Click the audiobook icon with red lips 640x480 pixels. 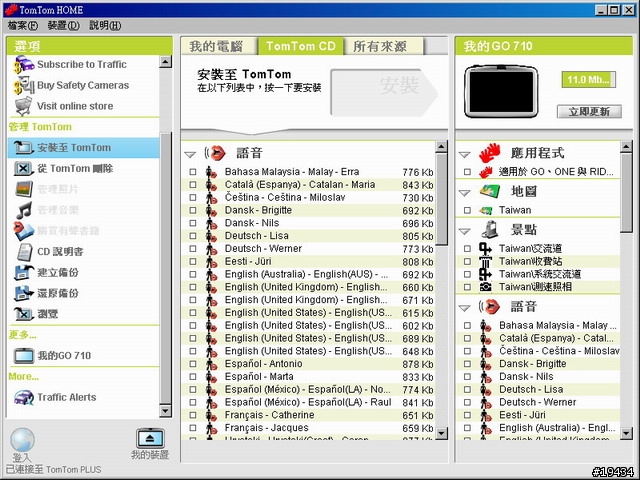click(x=24, y=231)
